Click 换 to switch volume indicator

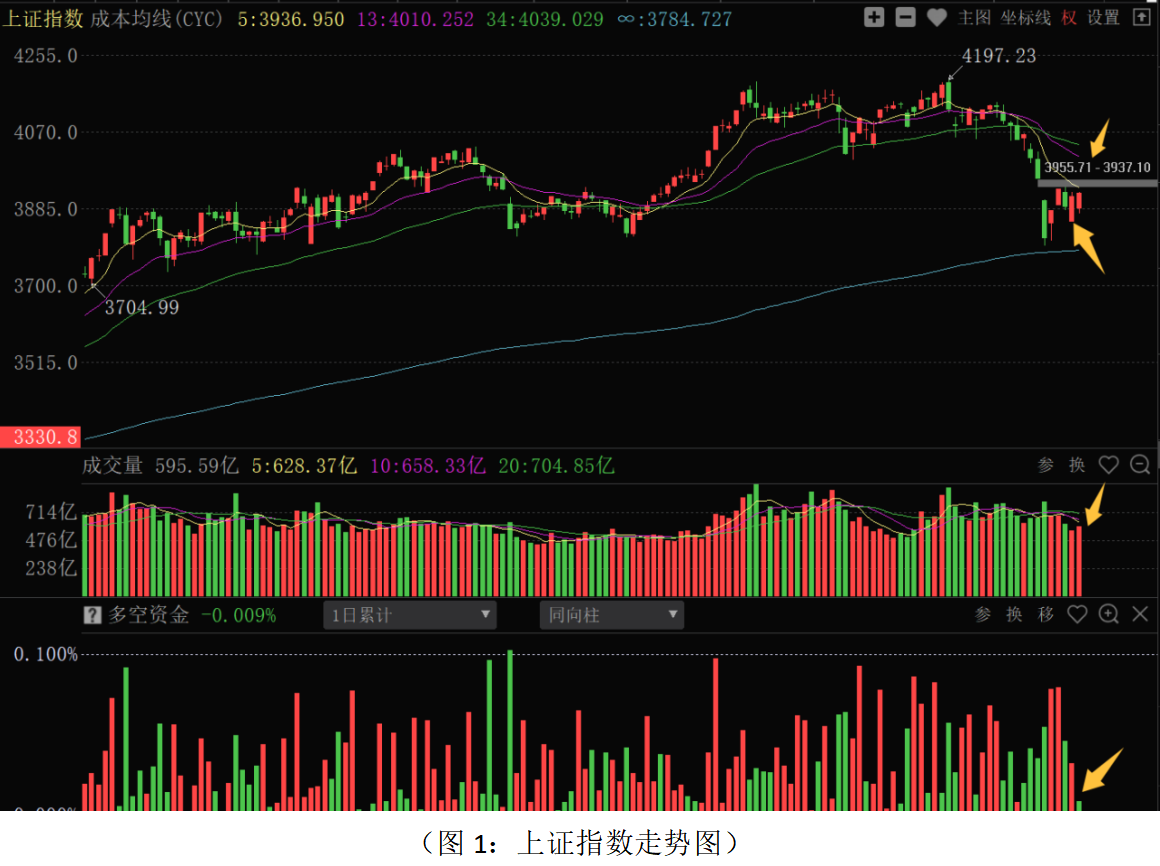click(1076, 464)
